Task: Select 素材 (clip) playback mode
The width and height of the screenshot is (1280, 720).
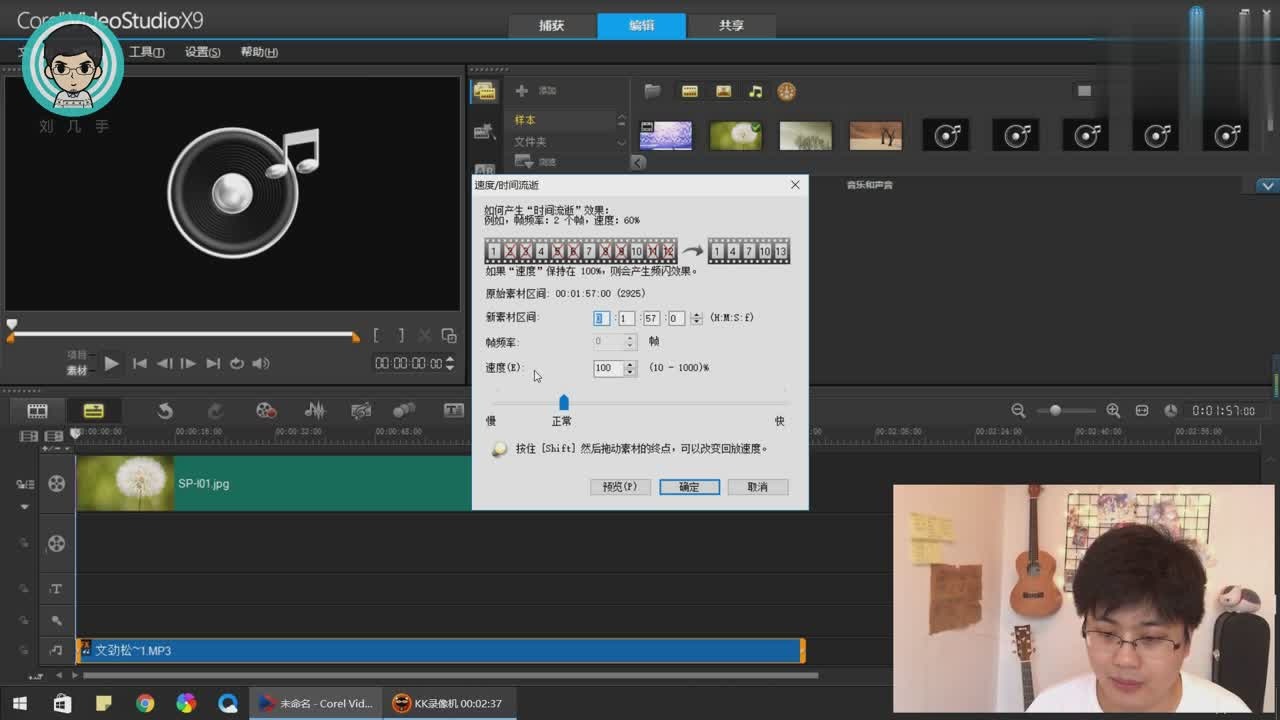Action: click(77, 371)
